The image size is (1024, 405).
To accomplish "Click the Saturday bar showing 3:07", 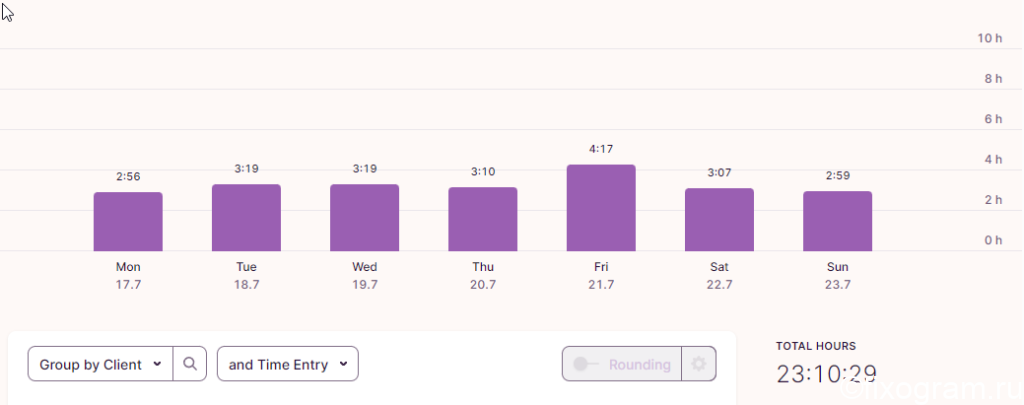I will point(719,219).
